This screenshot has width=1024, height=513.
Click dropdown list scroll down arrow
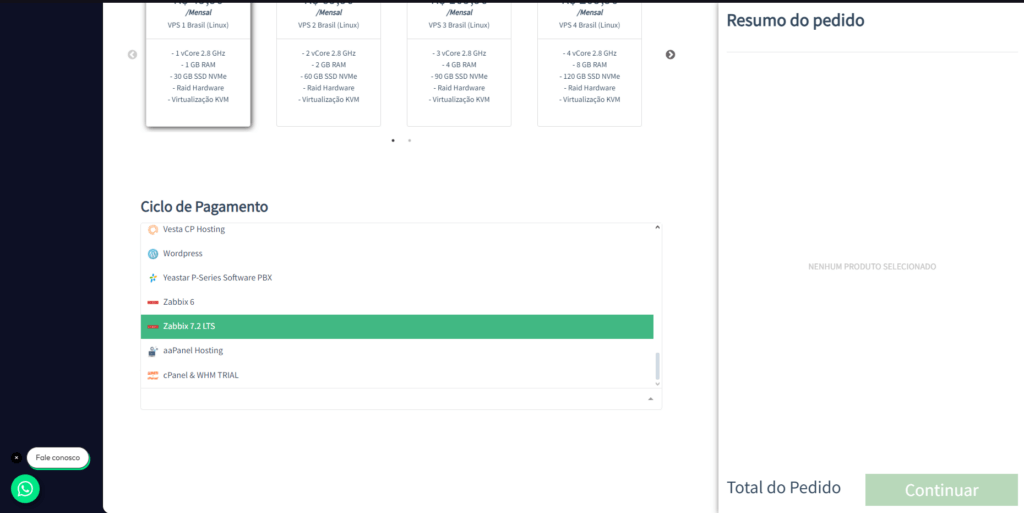[658, 384]
